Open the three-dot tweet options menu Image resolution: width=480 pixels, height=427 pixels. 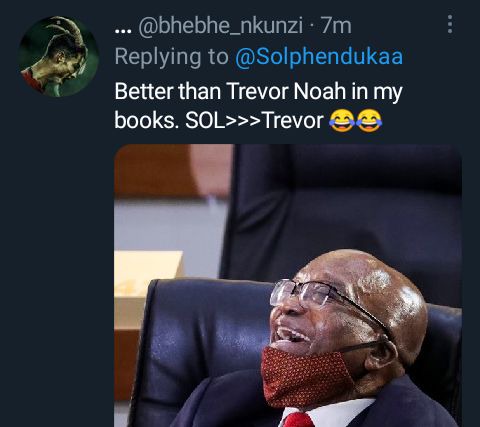[x=450, y=24]
